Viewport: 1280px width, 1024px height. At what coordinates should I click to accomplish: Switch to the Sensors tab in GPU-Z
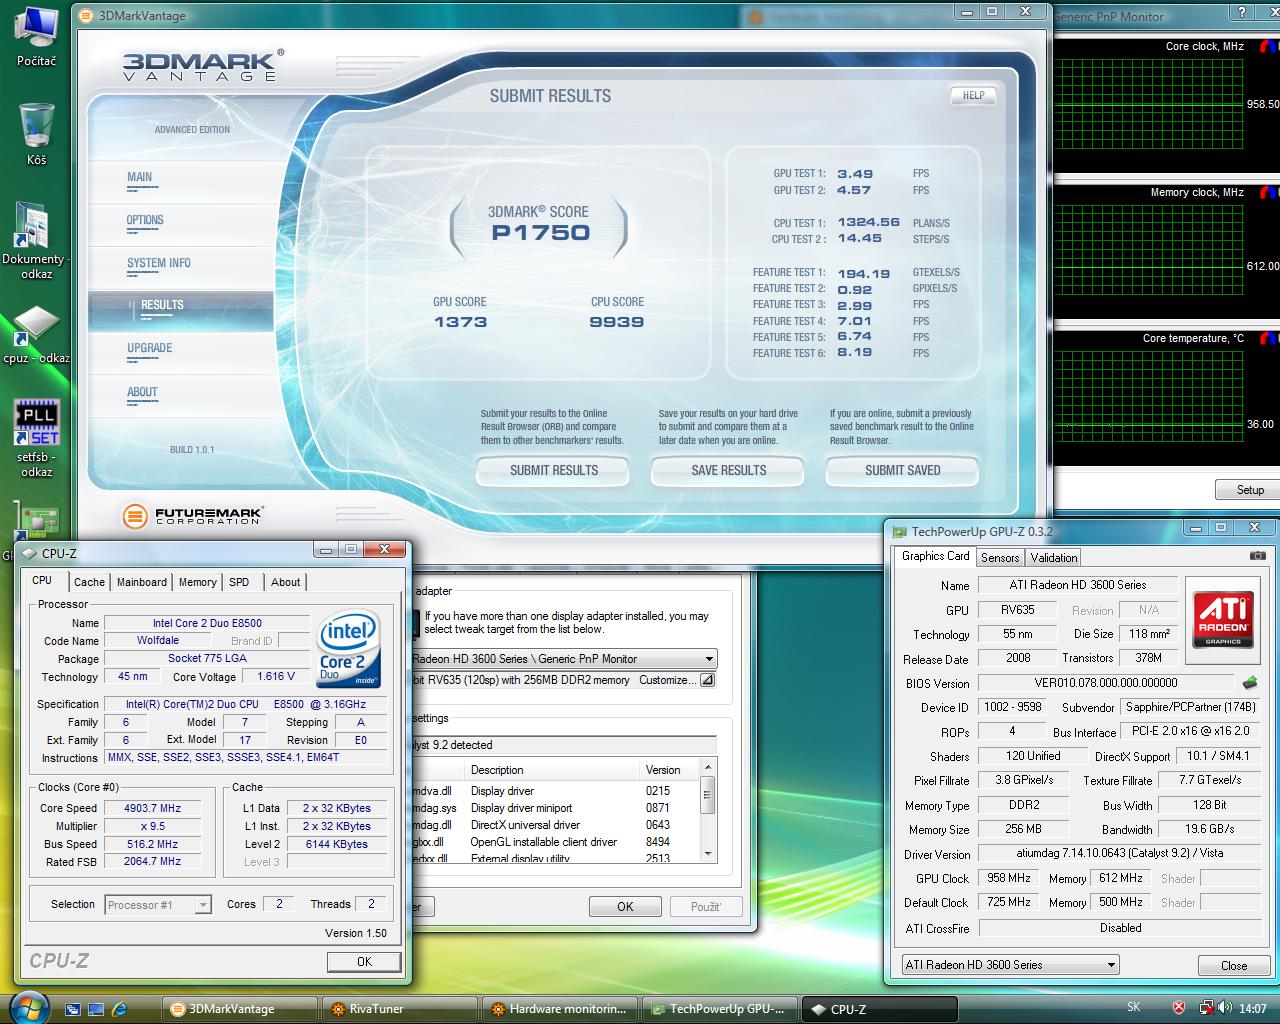[x=1000, y=558]
